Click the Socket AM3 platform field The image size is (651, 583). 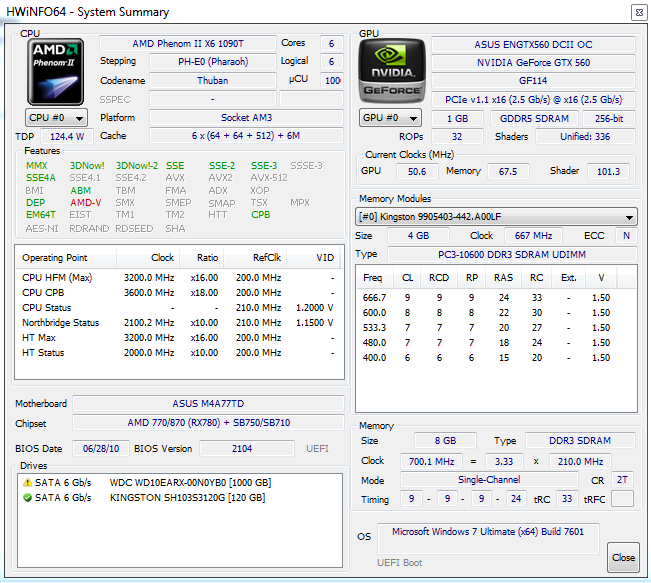coord(247,118)
